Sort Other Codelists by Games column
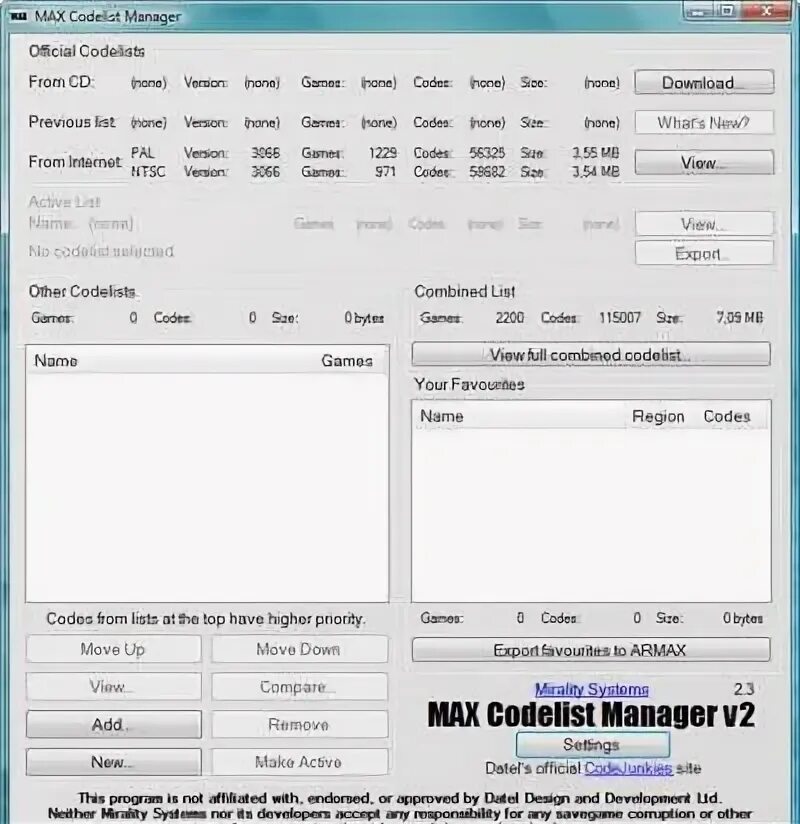800x824 pixels. click(347, 361)
